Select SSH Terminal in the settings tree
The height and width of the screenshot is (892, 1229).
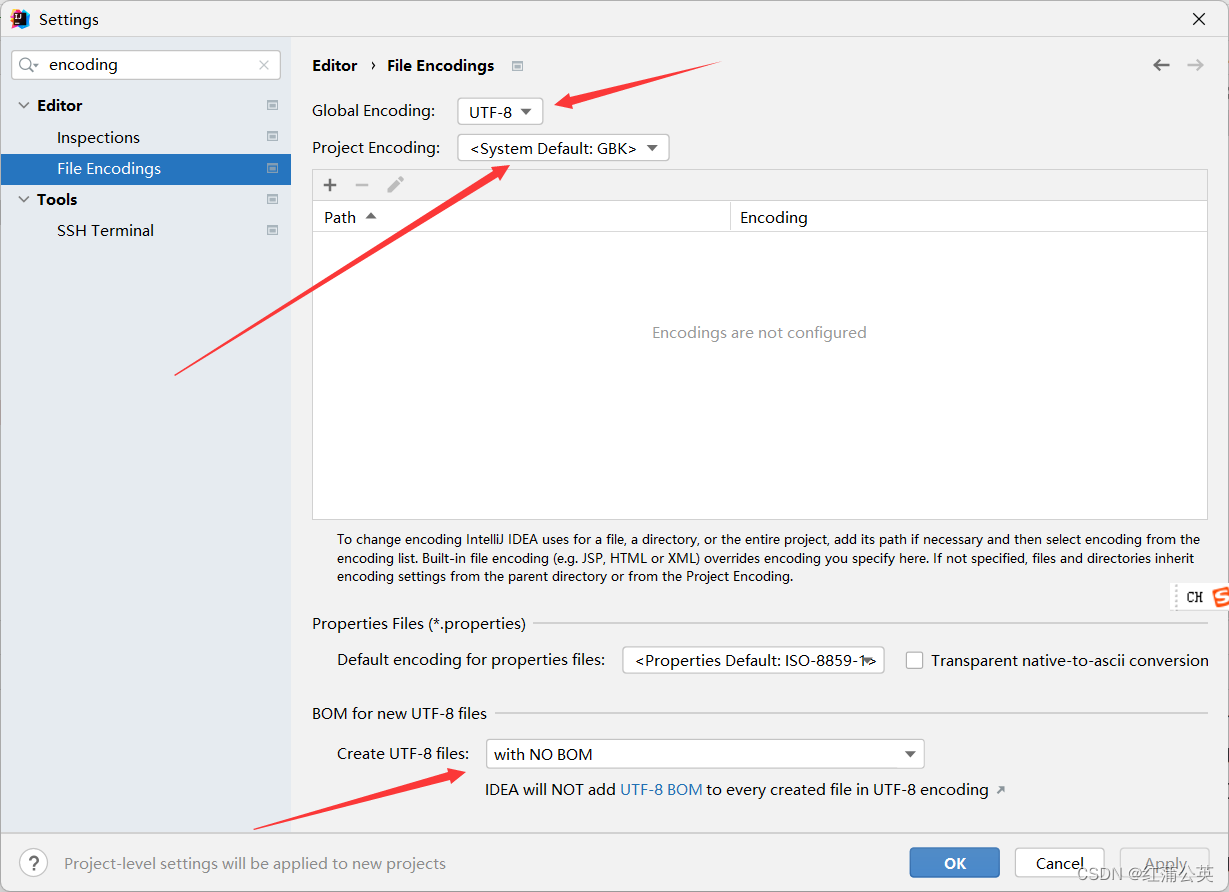(105, 230)
